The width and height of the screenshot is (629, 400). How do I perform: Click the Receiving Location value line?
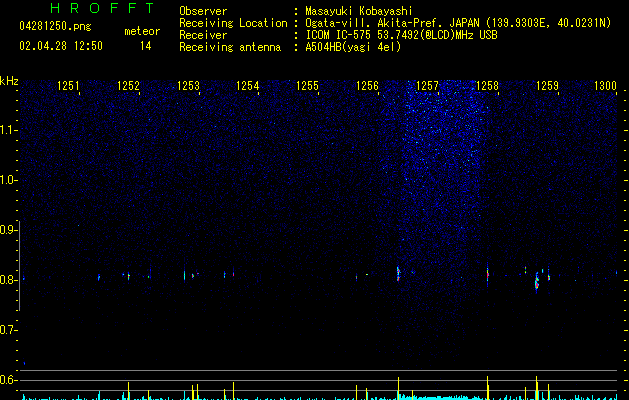pos(458,23)
